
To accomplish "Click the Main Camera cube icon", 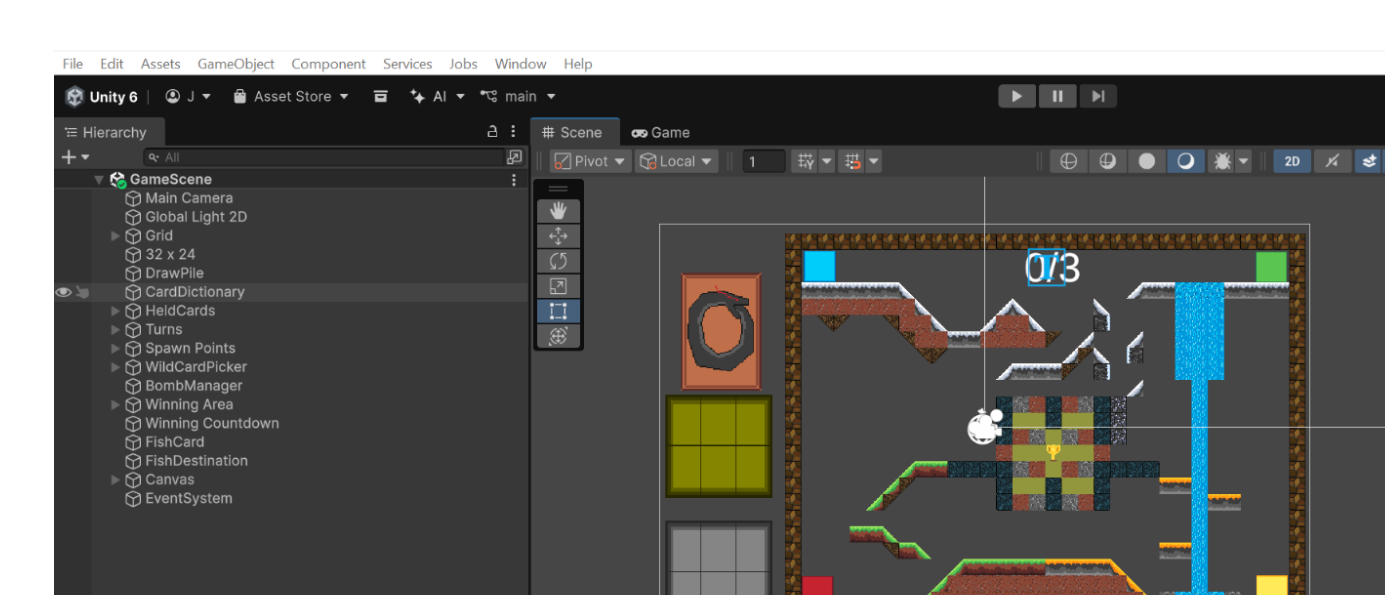I will [133, 198].
